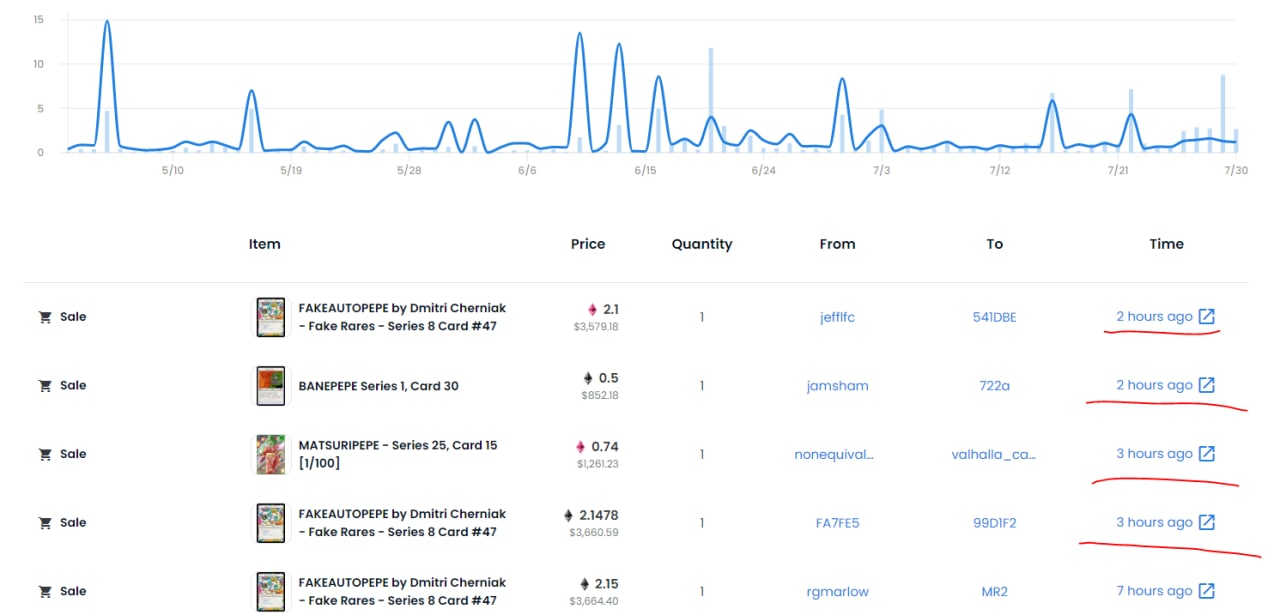The image size is (1280, 615).
Task: Click cart icon in the FA7FE5 sale row
Action: click(45, 523)
